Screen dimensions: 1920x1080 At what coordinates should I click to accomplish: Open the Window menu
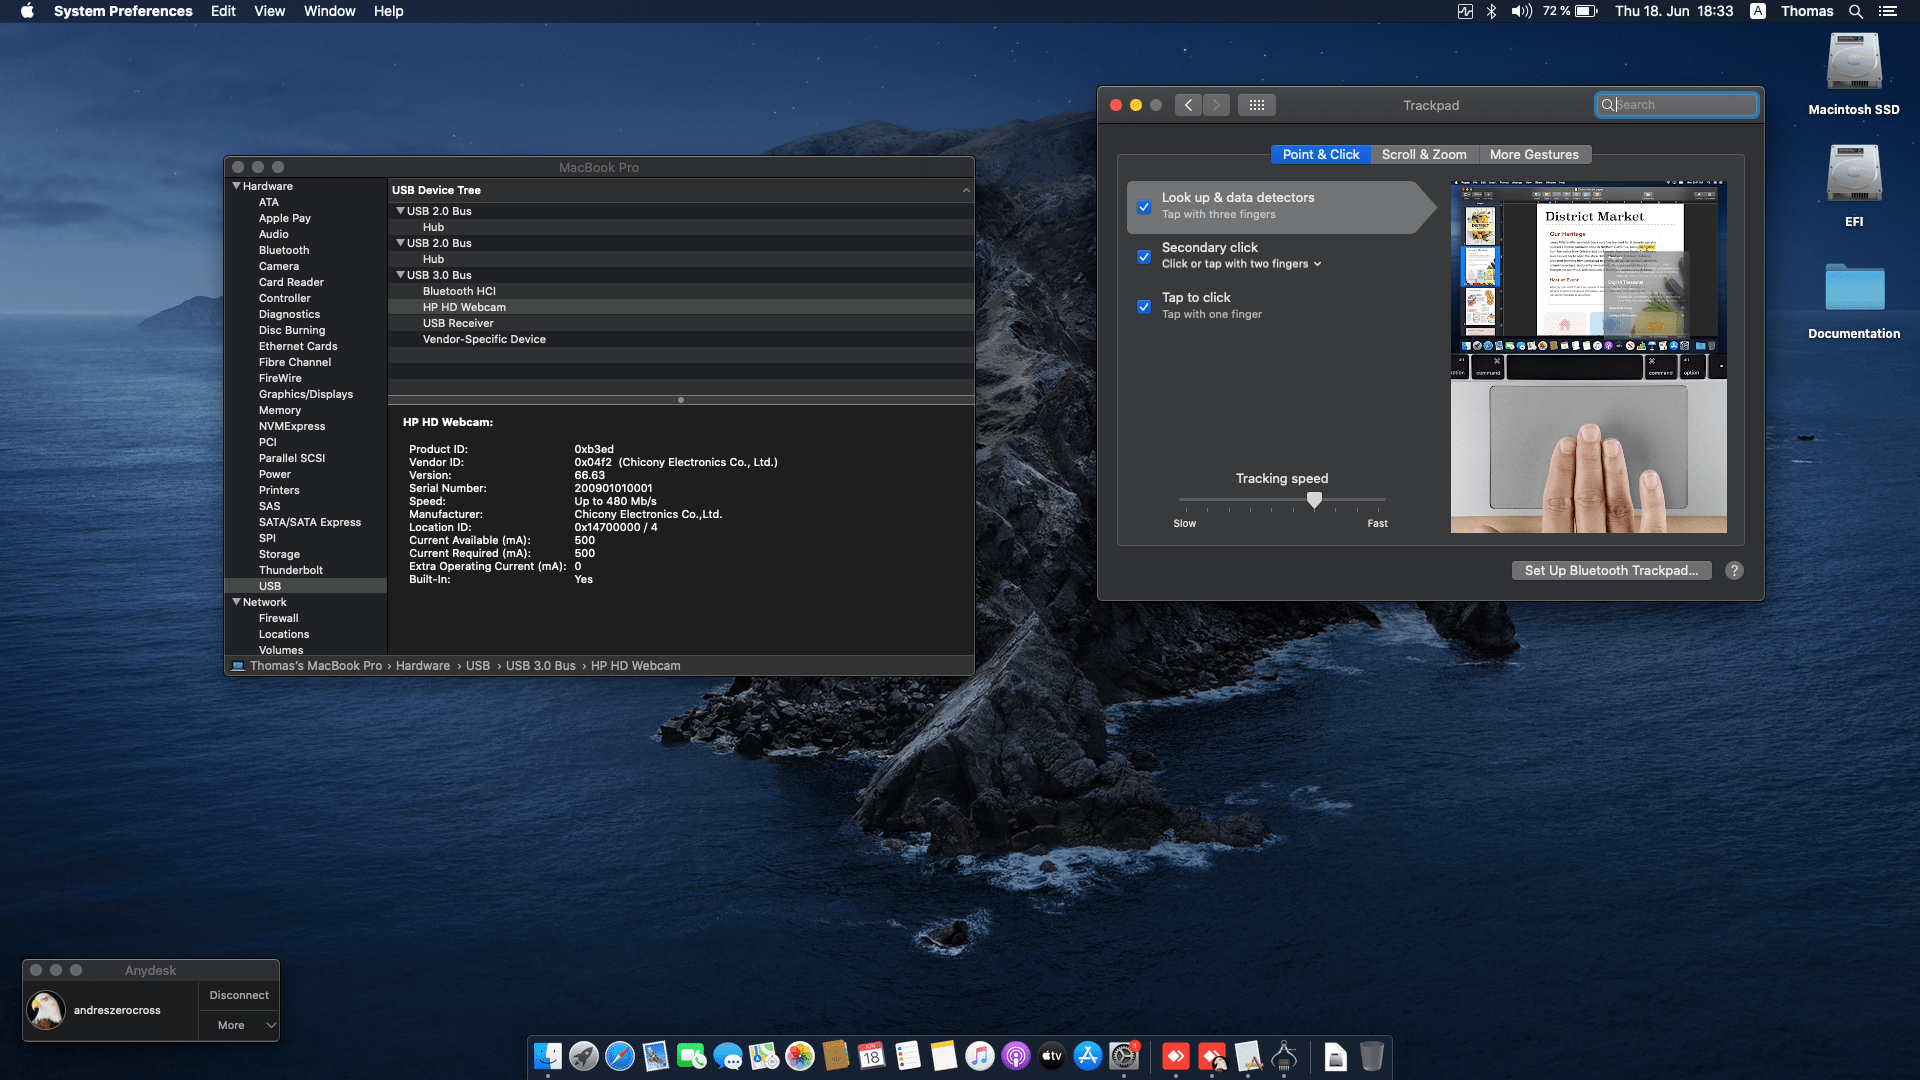click(329, 11)
